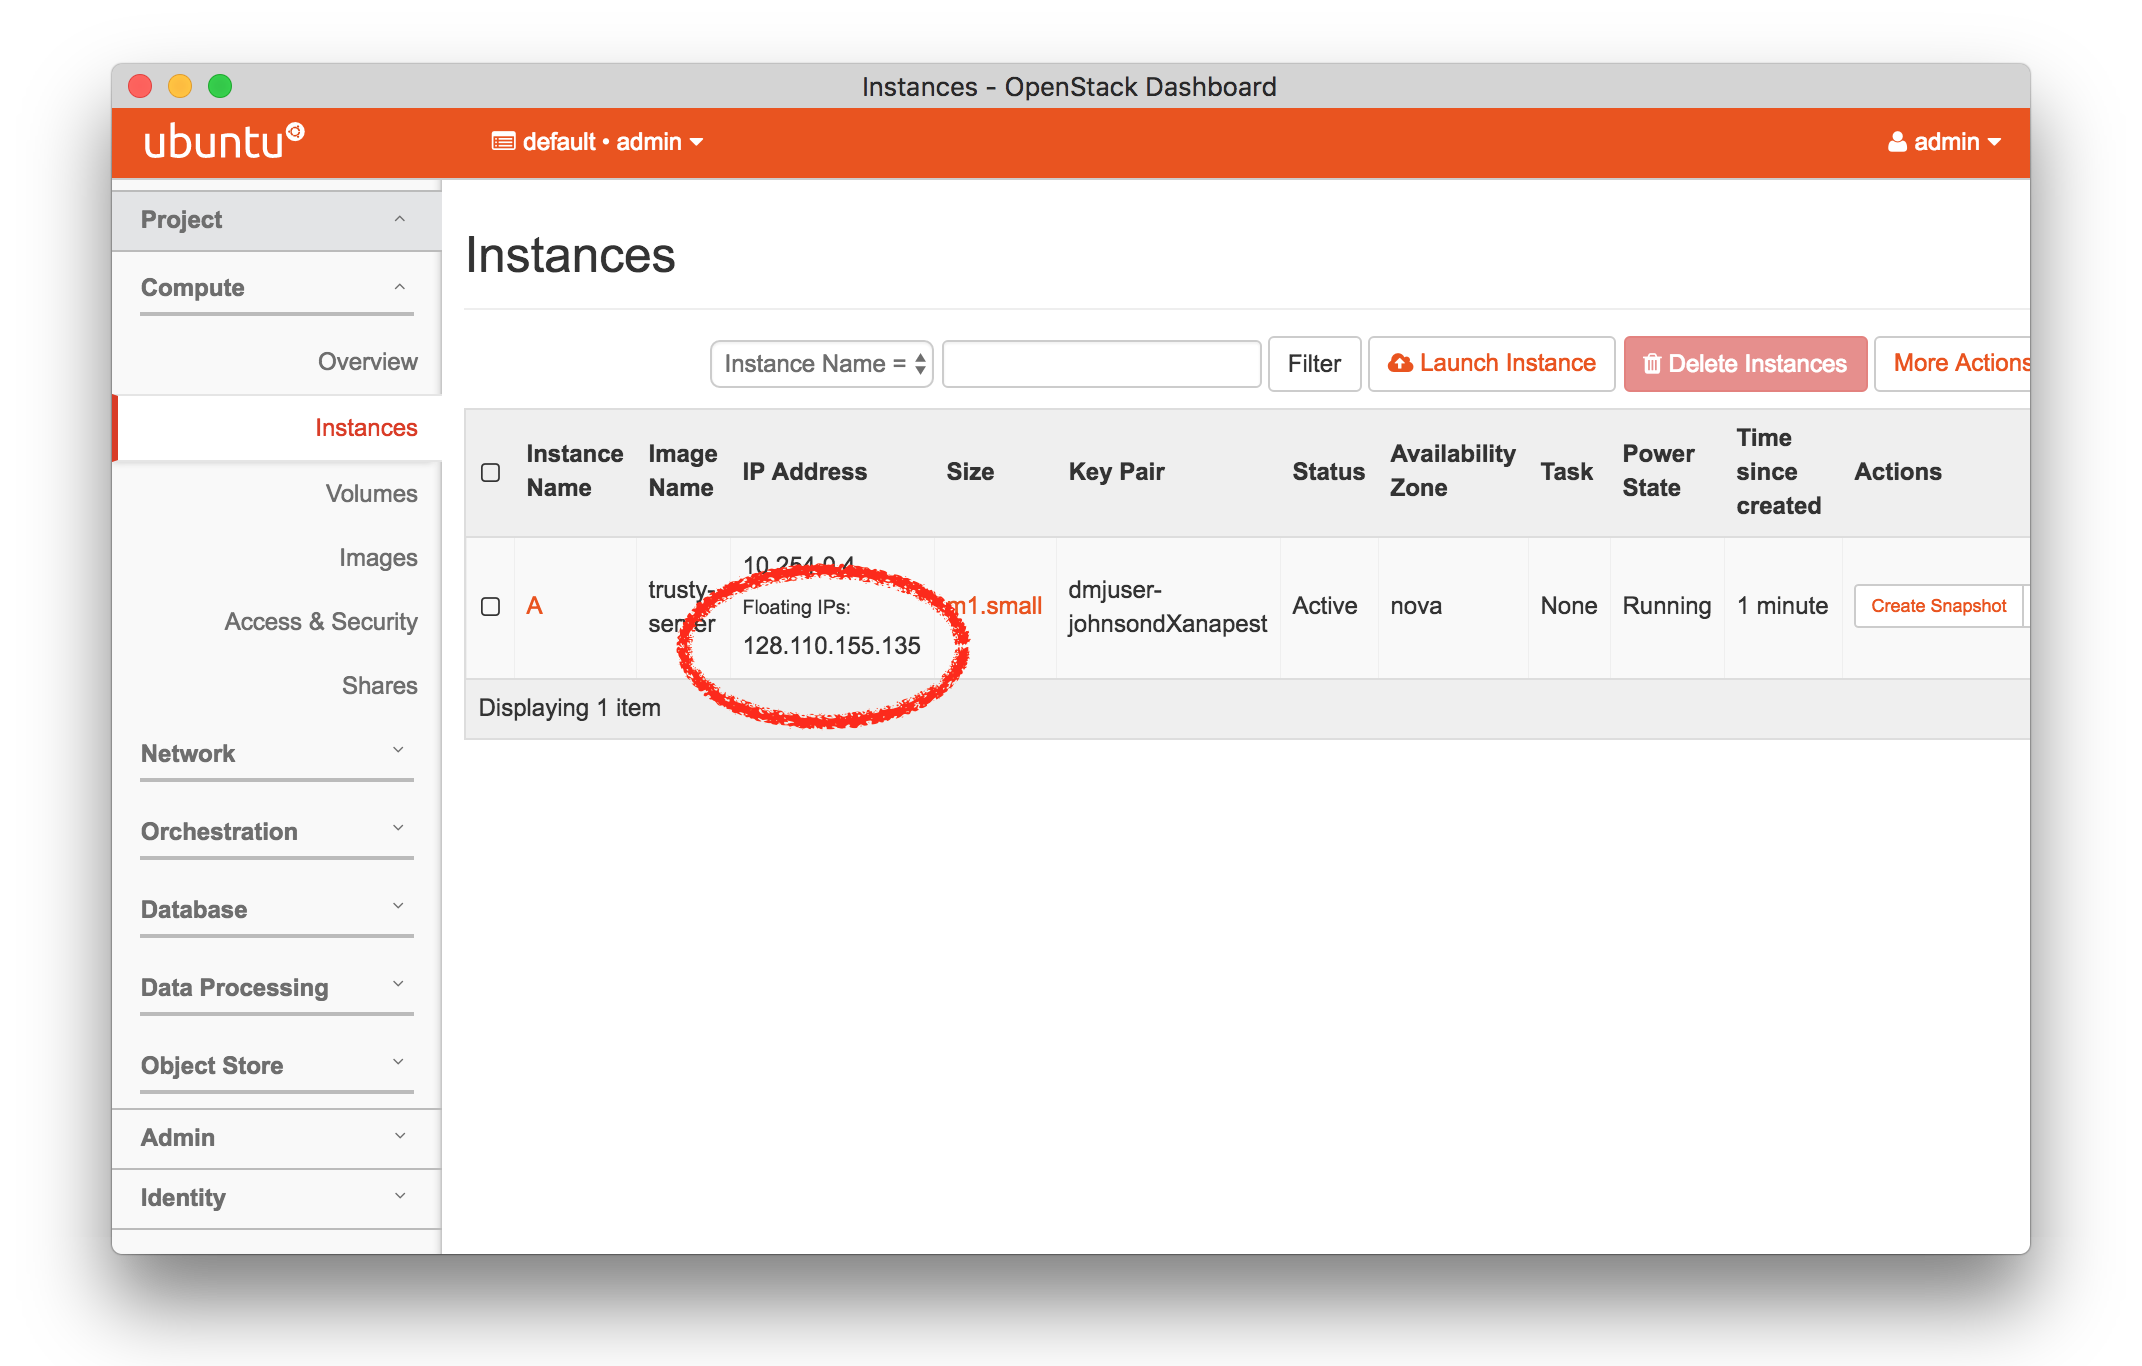Viewport: 2142px width, 1366px height.
Task: Open the admin user menu
Action: 1944,142
